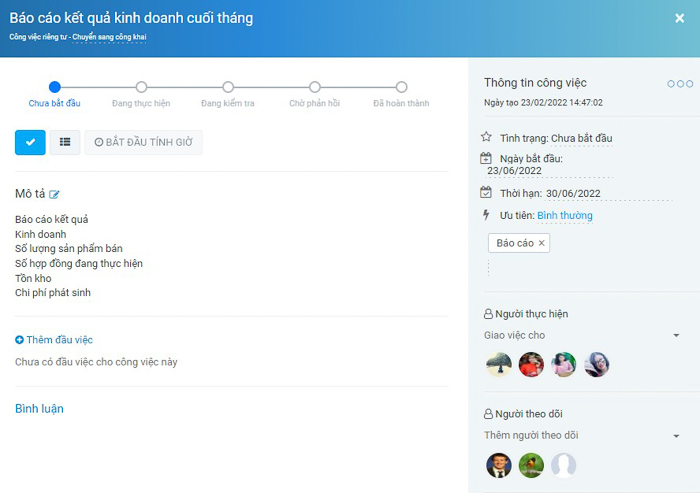The width and height of the screenshot is (700, 493).
Task: Select the assignee avatar with glasses
Action: click(596, 364)
